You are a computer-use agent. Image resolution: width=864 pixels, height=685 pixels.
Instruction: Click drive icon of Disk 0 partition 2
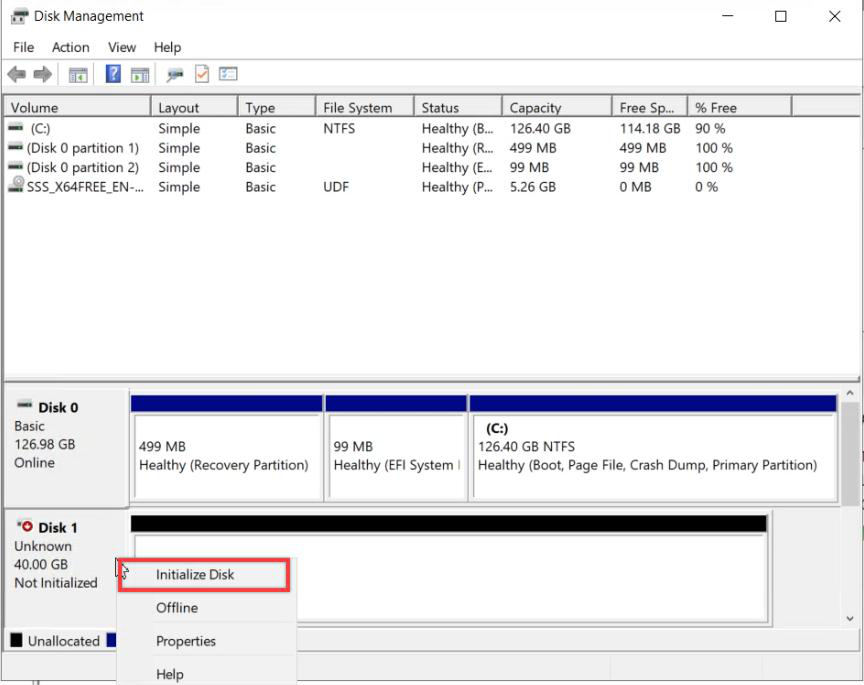point(16,167)
